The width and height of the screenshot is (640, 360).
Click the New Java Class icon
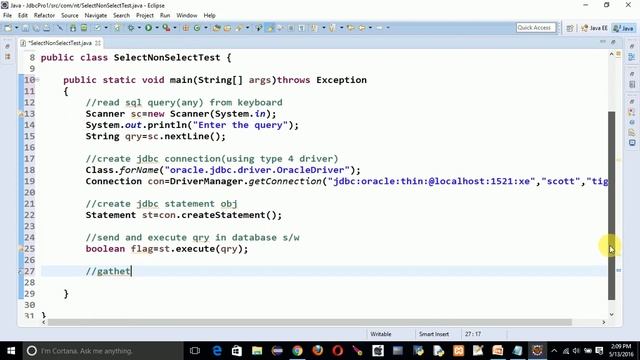(x=197, y=28)
